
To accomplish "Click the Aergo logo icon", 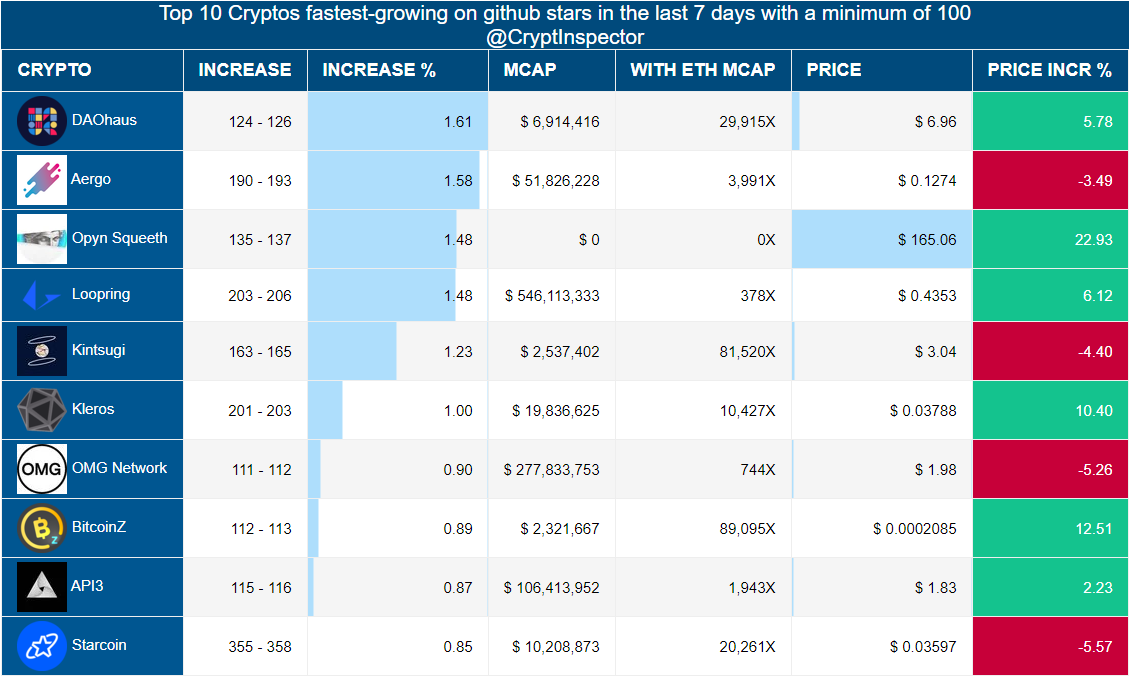I will pyautogui.click(x=42, y=180).
